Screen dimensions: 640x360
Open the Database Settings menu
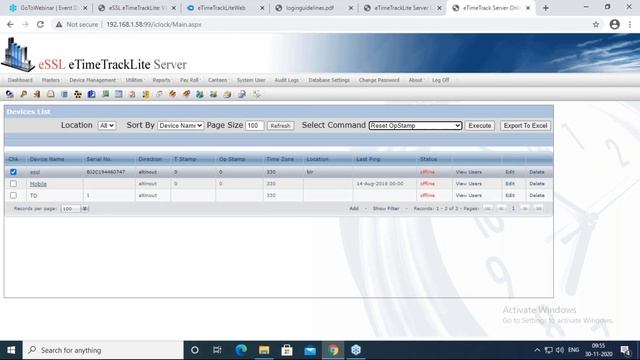pos(329,80)
